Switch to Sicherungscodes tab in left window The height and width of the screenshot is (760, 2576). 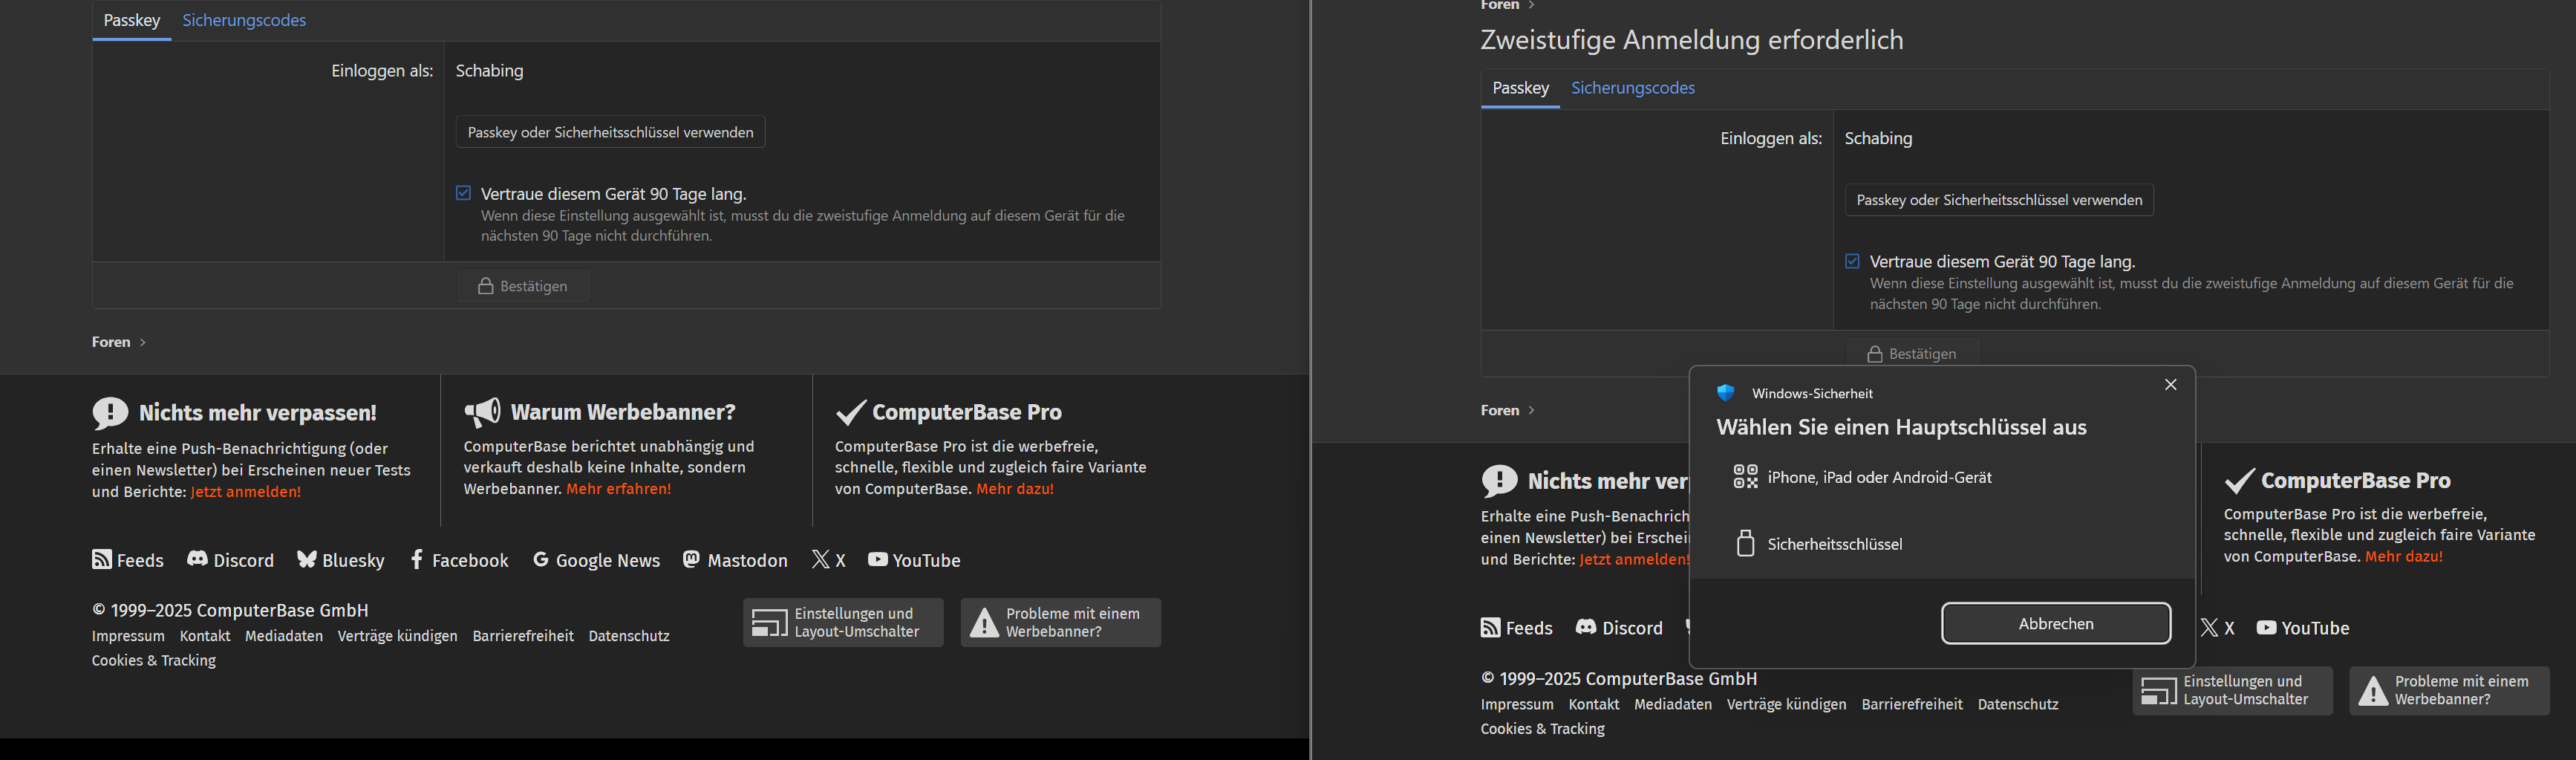pyautogui.click(x=244, y=20)
